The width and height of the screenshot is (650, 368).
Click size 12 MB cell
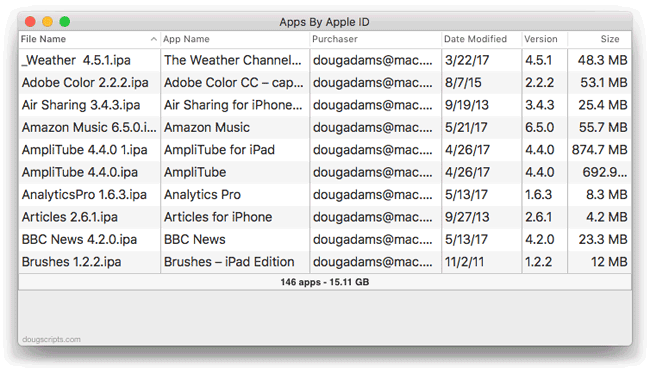coord(599,261)
